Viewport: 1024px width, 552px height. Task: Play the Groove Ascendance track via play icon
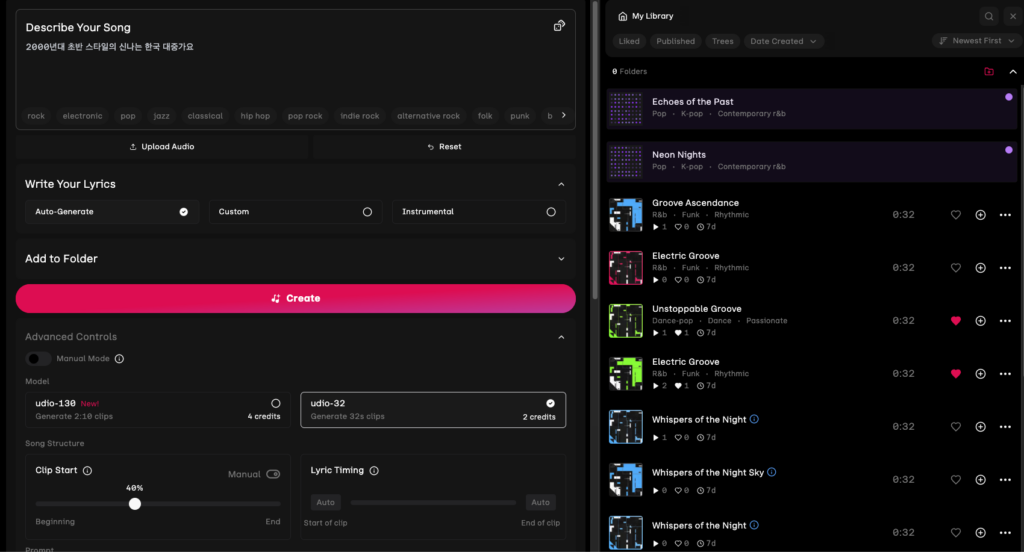click(x=656, y=227)
